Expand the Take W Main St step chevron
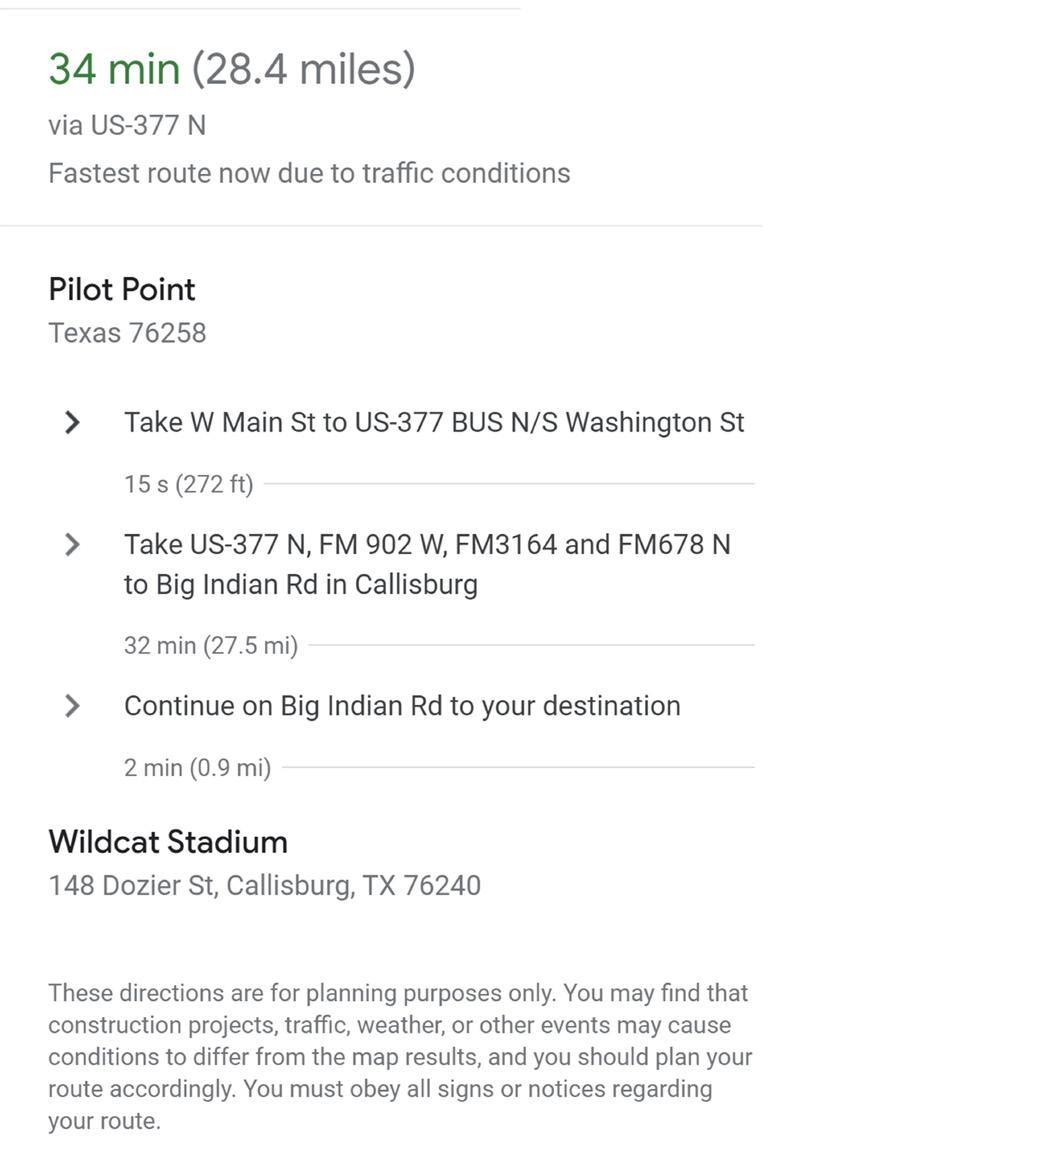This screenshot has width=1042, height=1156. [x=72, y=422]
